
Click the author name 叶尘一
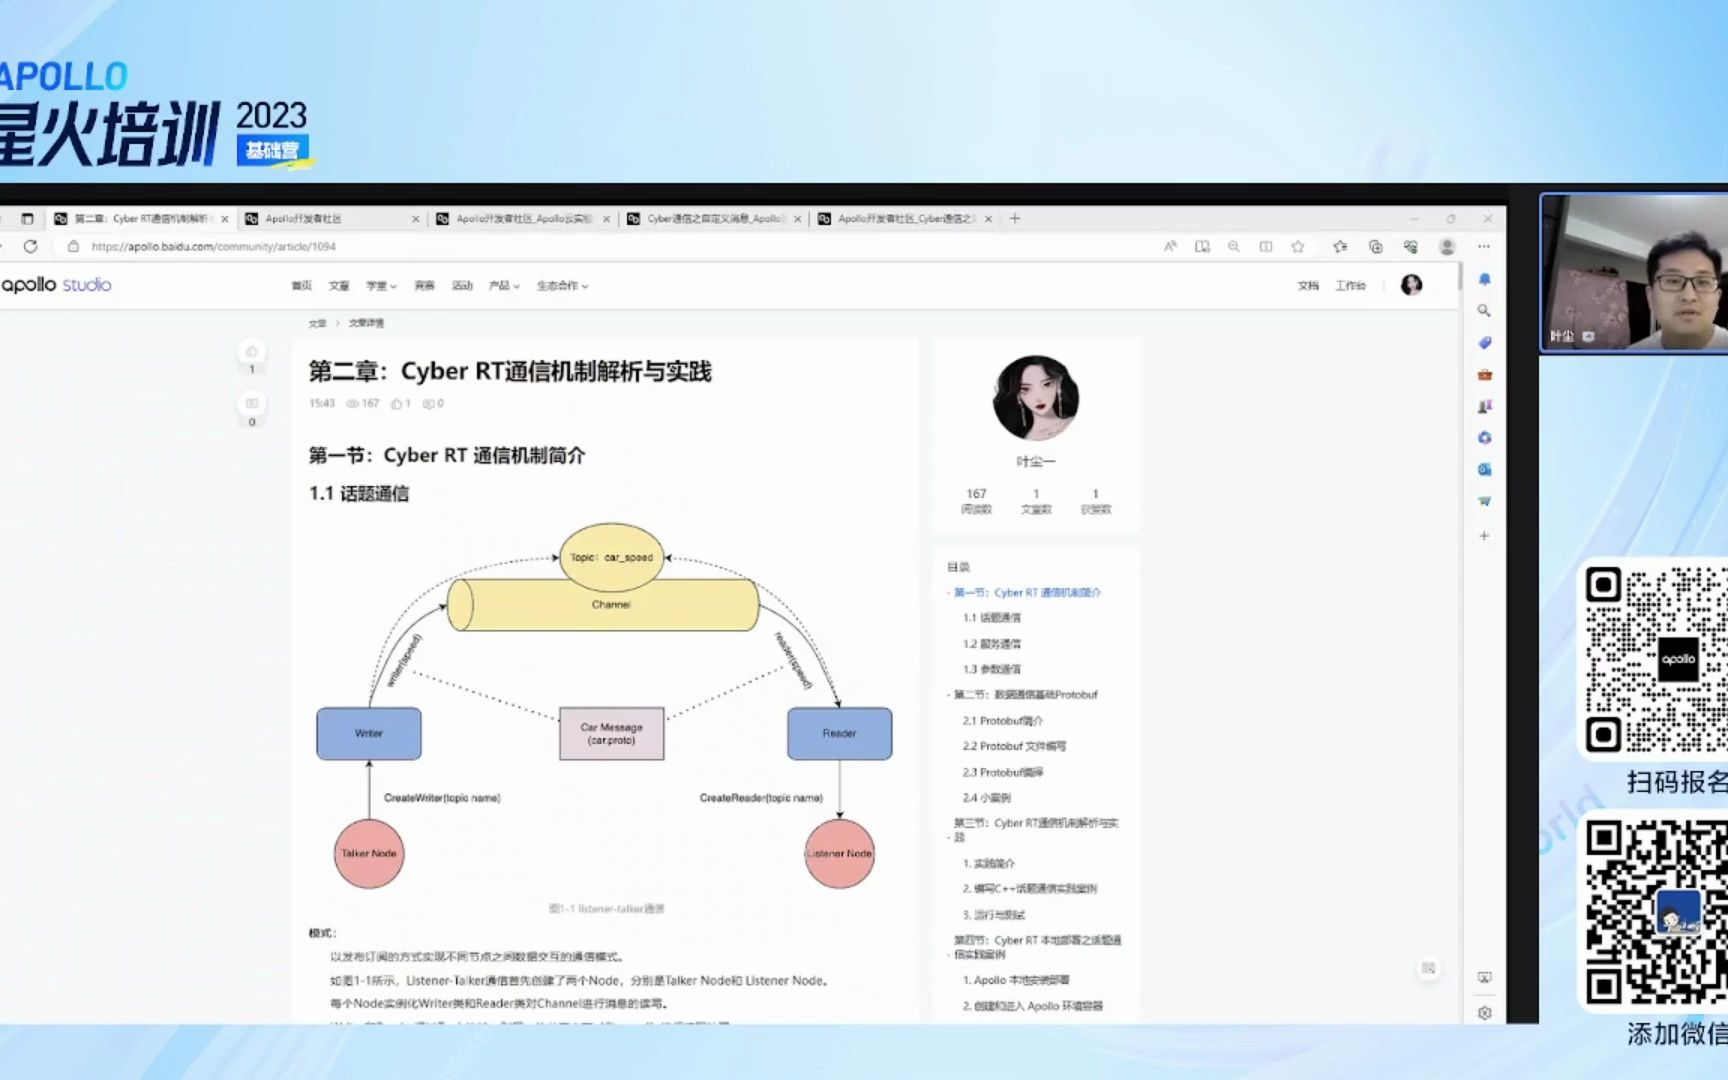click(x=1036, y=461)
